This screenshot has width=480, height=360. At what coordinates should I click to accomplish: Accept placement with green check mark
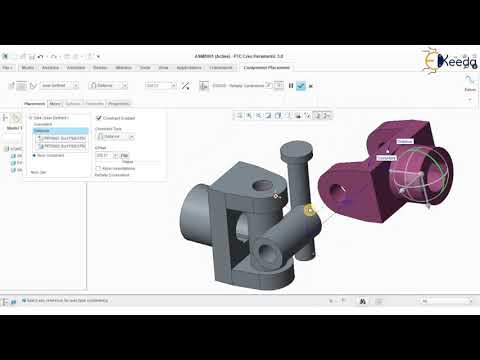301,86
